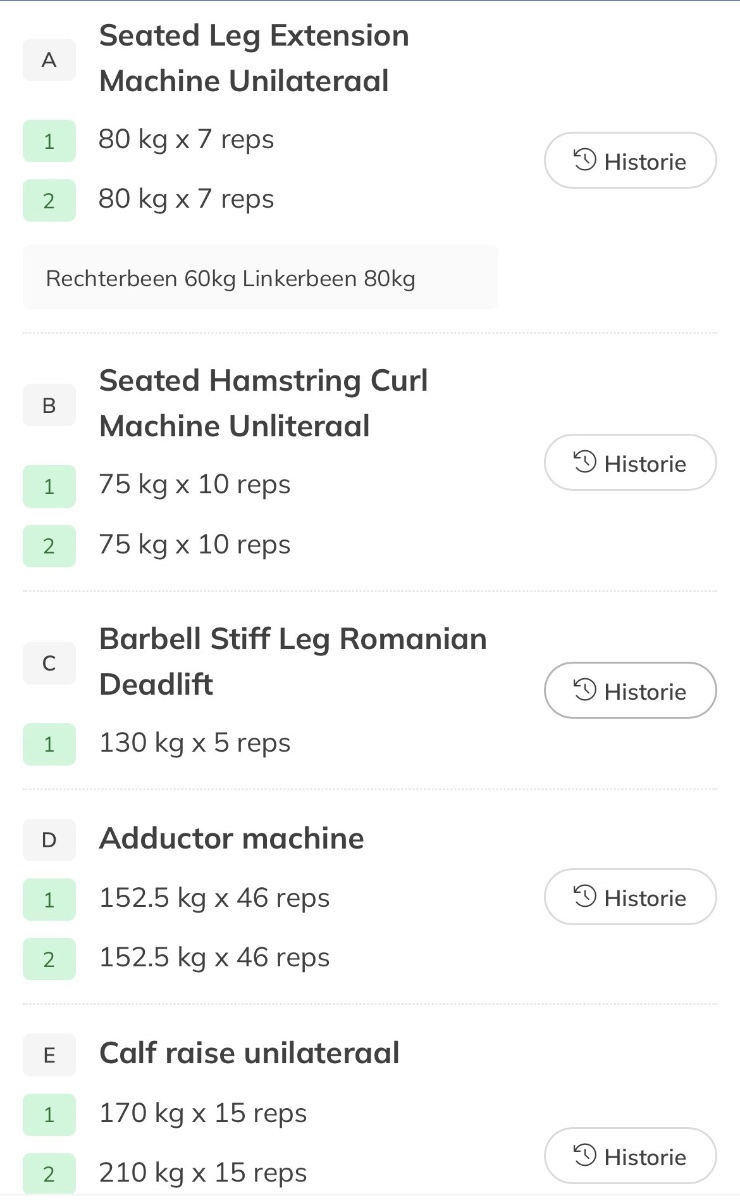Viewport: 740px width, 1200px height.
Task: Select set 2 badge of Hamstring Curl
Action: pos(49,546)
